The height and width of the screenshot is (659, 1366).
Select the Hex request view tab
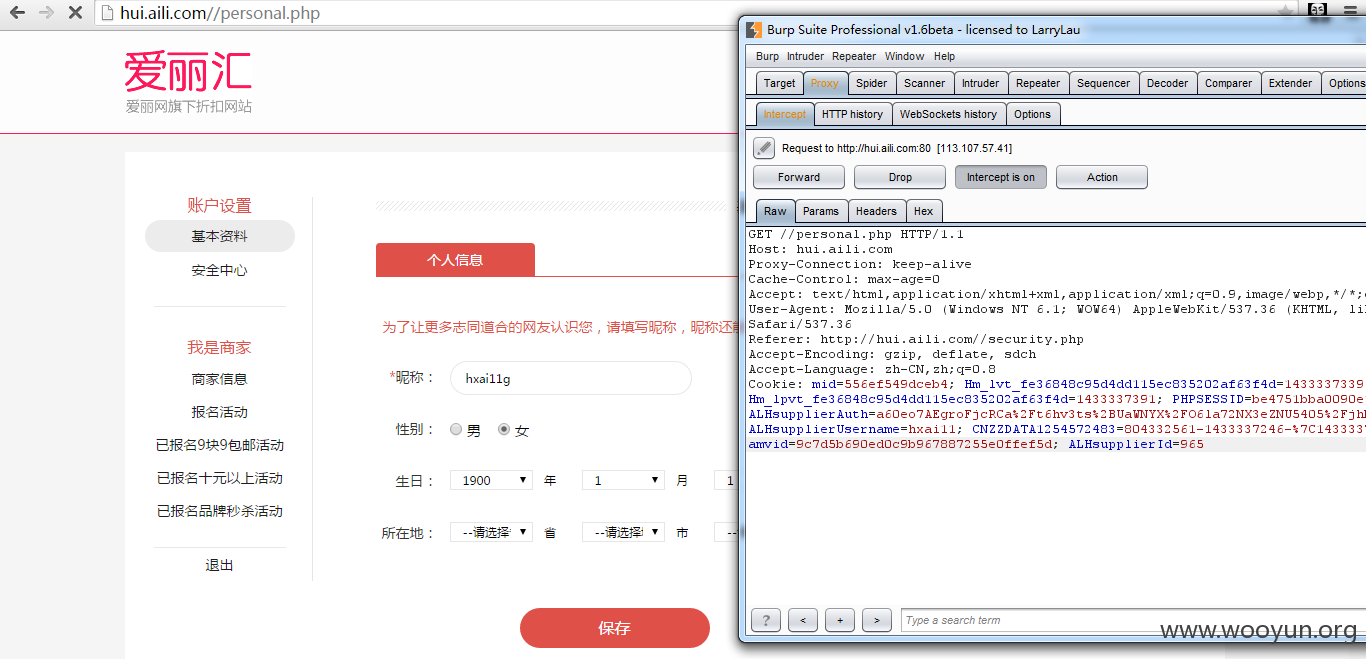(924, 211)
